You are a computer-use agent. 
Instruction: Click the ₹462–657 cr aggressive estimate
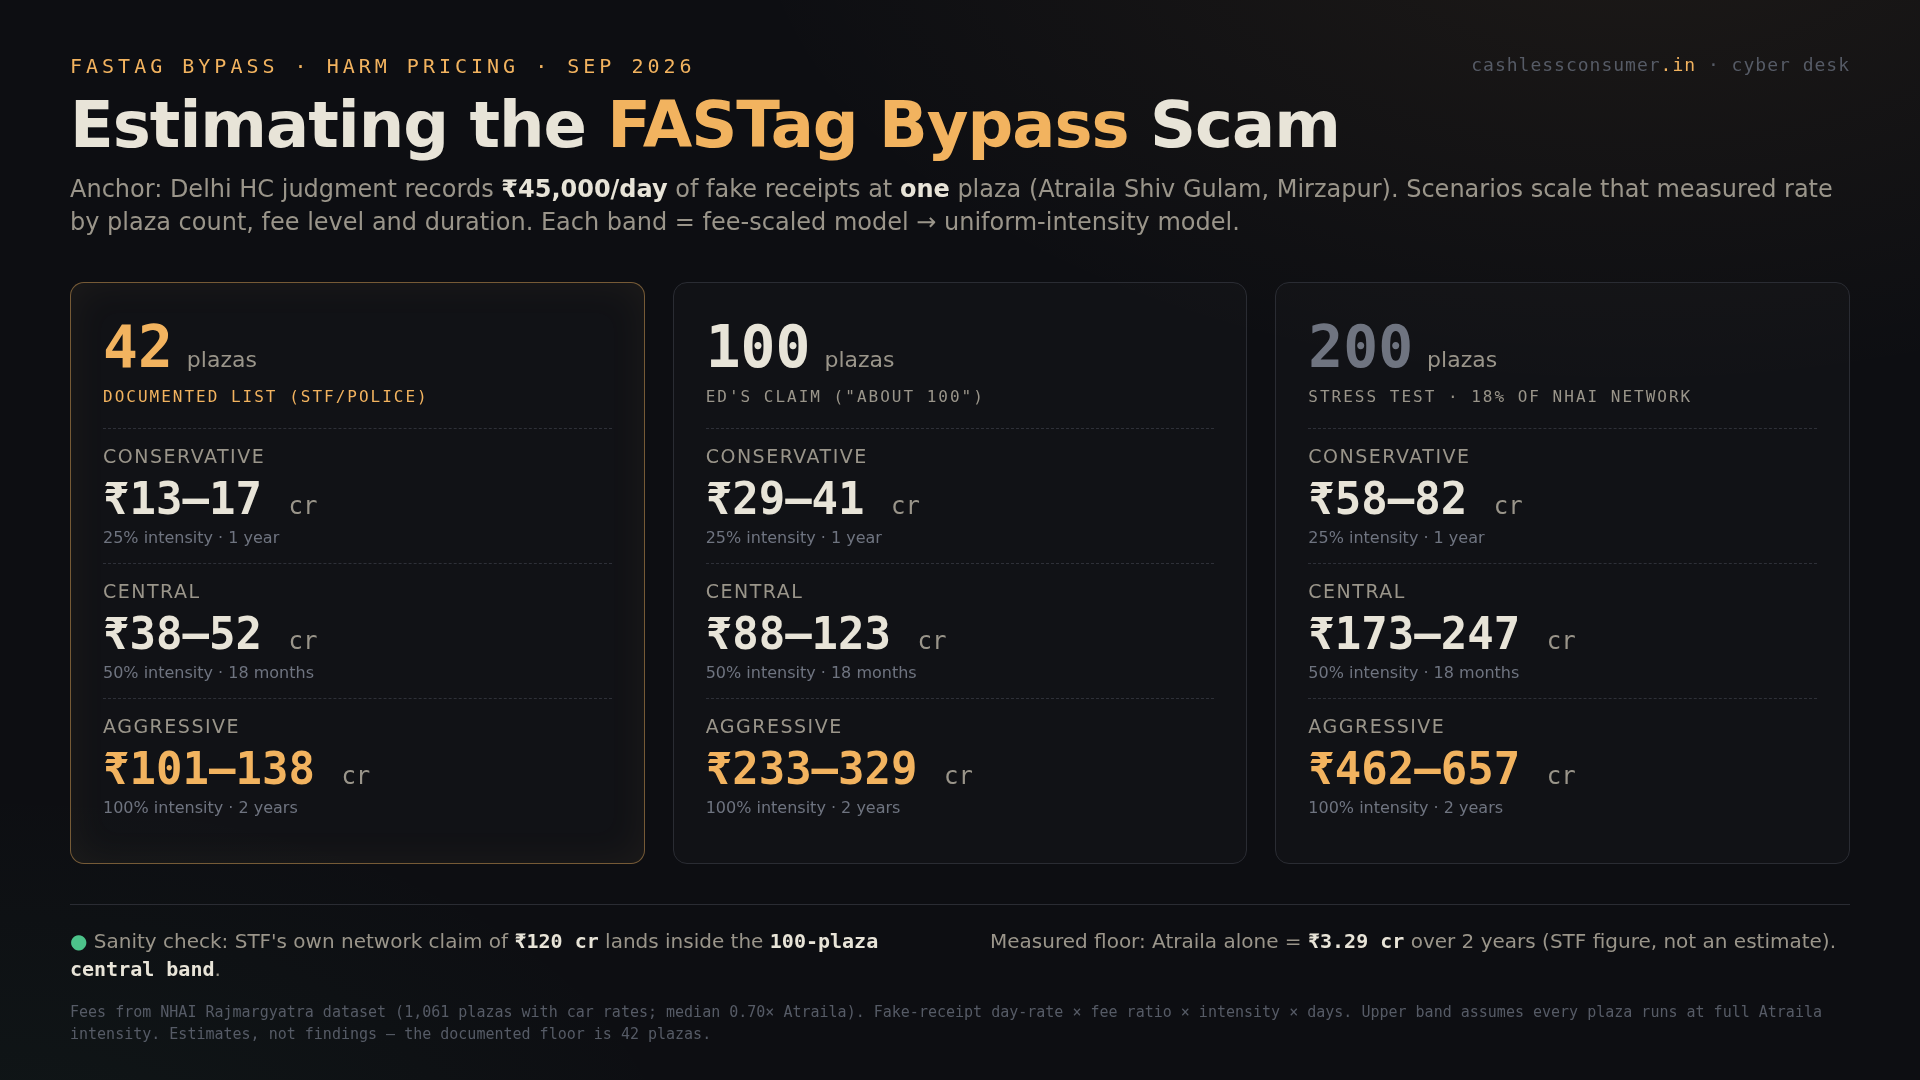pyautogui.click(x=1442, y=769)
